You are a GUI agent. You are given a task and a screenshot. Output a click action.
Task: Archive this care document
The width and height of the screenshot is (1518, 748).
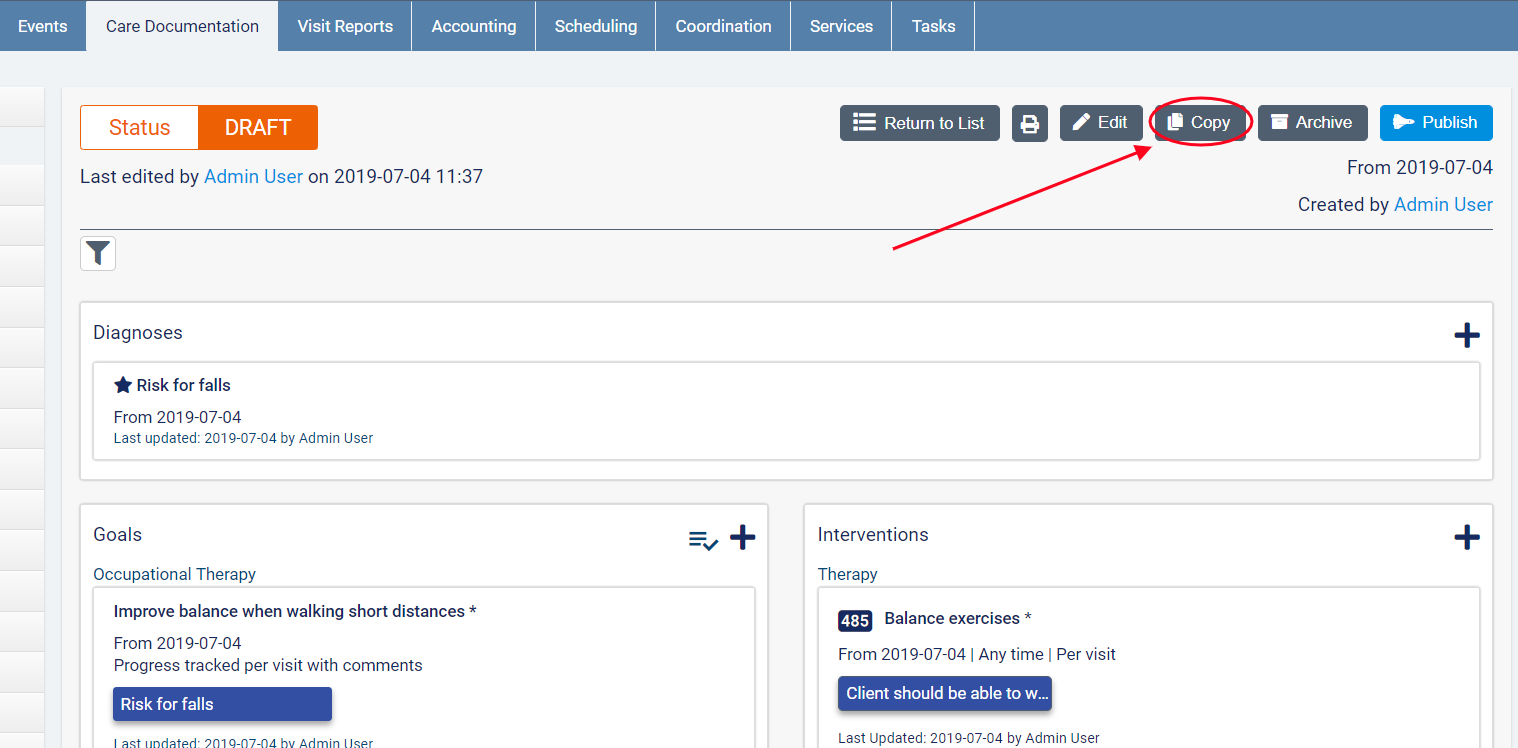click(1312, 123)
